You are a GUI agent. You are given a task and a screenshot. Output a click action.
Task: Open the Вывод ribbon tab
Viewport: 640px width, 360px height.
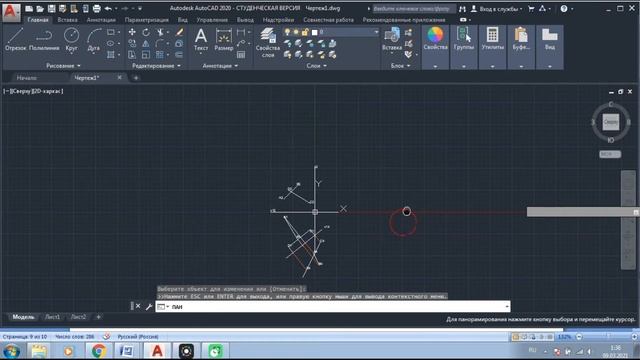point(245,20)
